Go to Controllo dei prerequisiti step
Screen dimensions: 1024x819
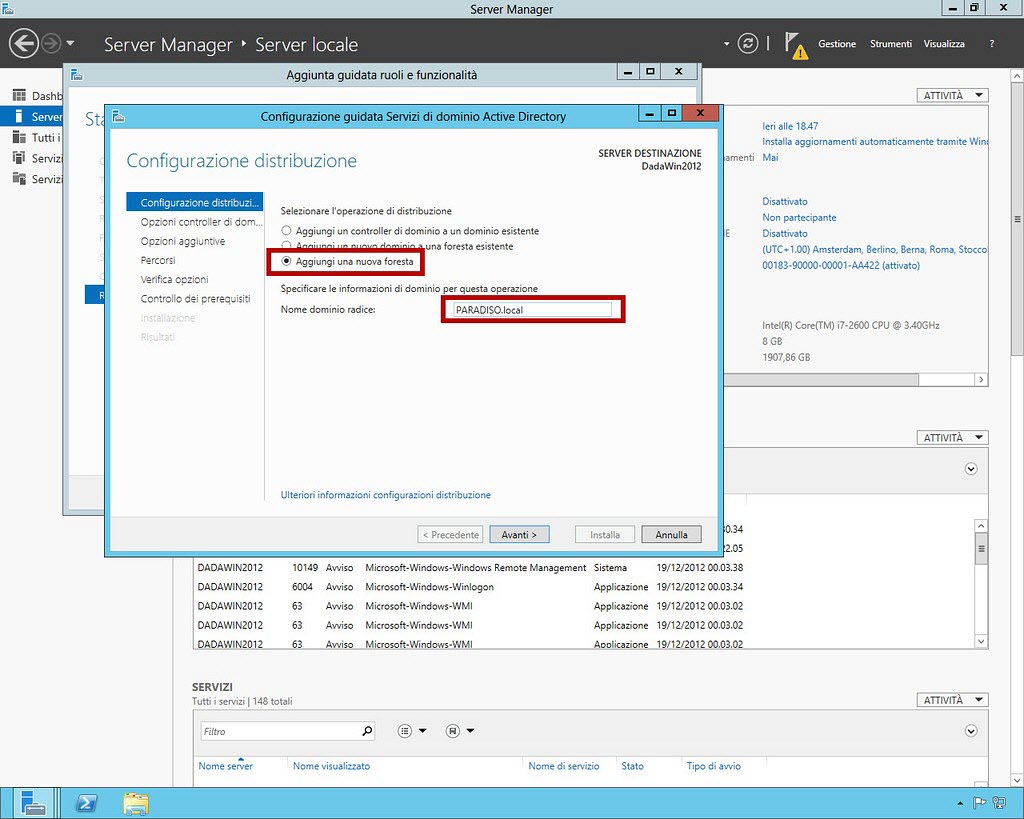pos(195,298)
